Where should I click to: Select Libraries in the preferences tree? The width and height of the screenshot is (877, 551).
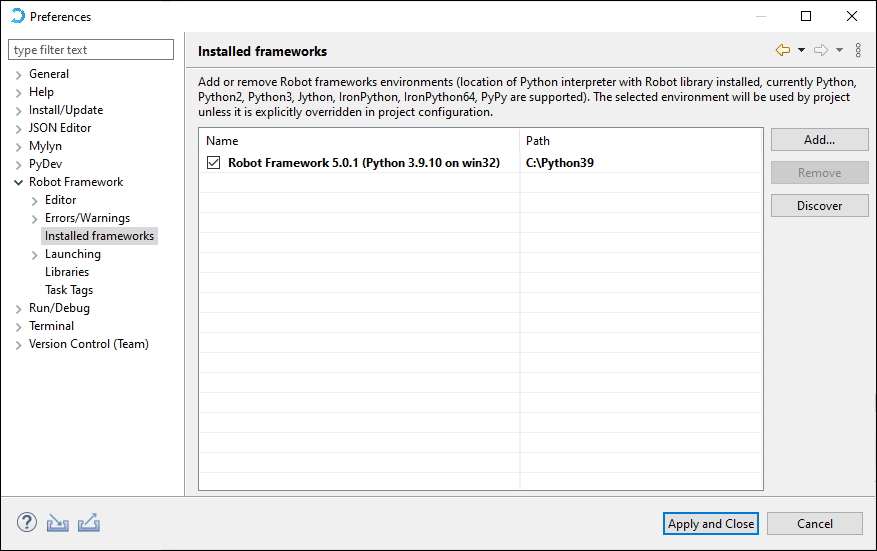click(x=67, y=272)
